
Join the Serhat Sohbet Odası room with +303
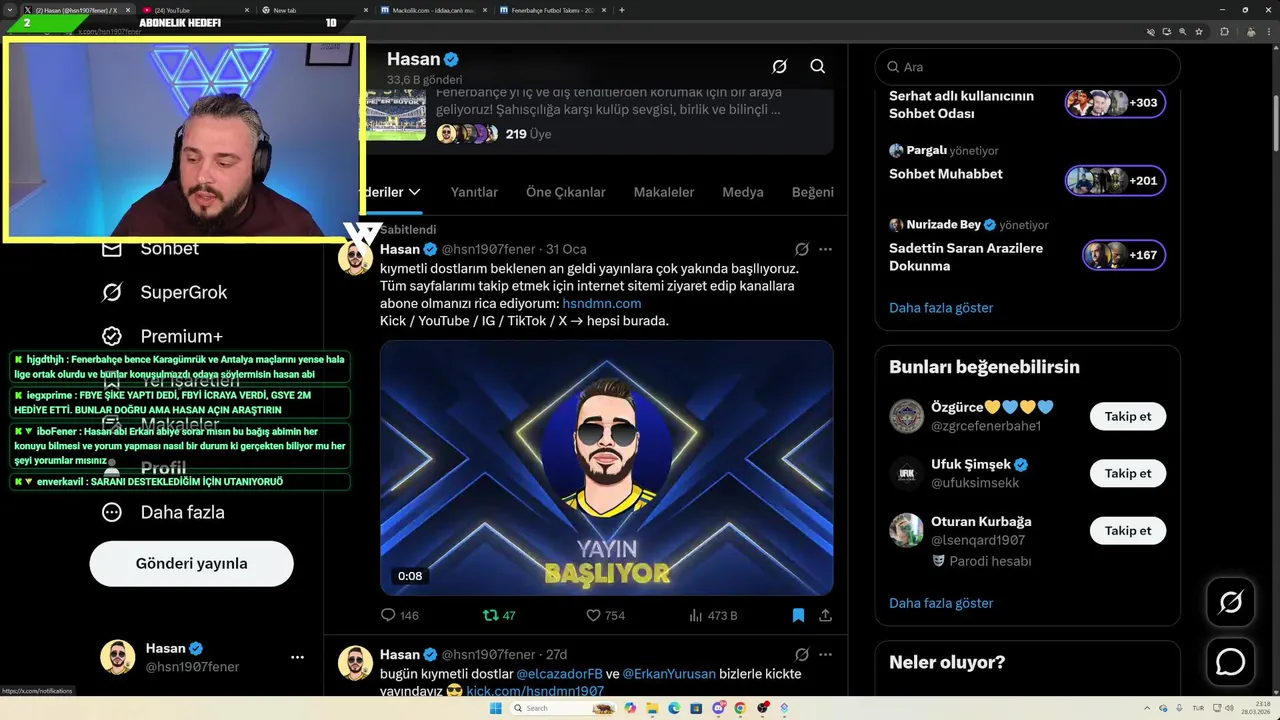click(x=1115, y=103)
